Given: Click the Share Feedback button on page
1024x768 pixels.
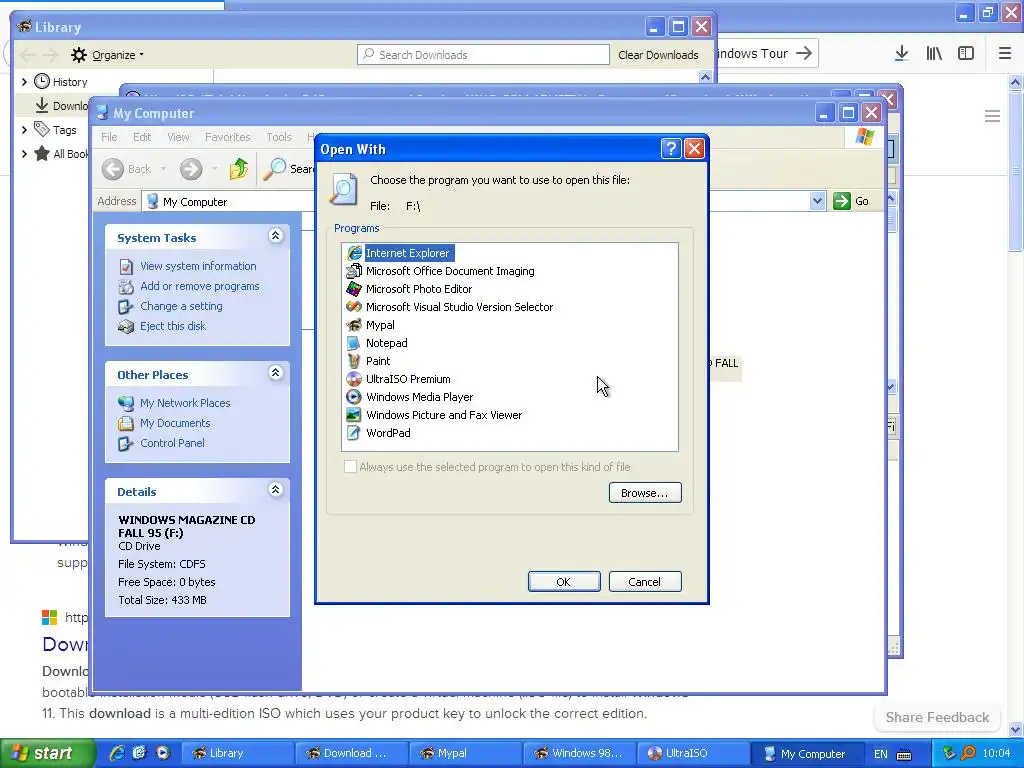Looking at the screenshot, I should pyautogui.click(x=937, y=717).
